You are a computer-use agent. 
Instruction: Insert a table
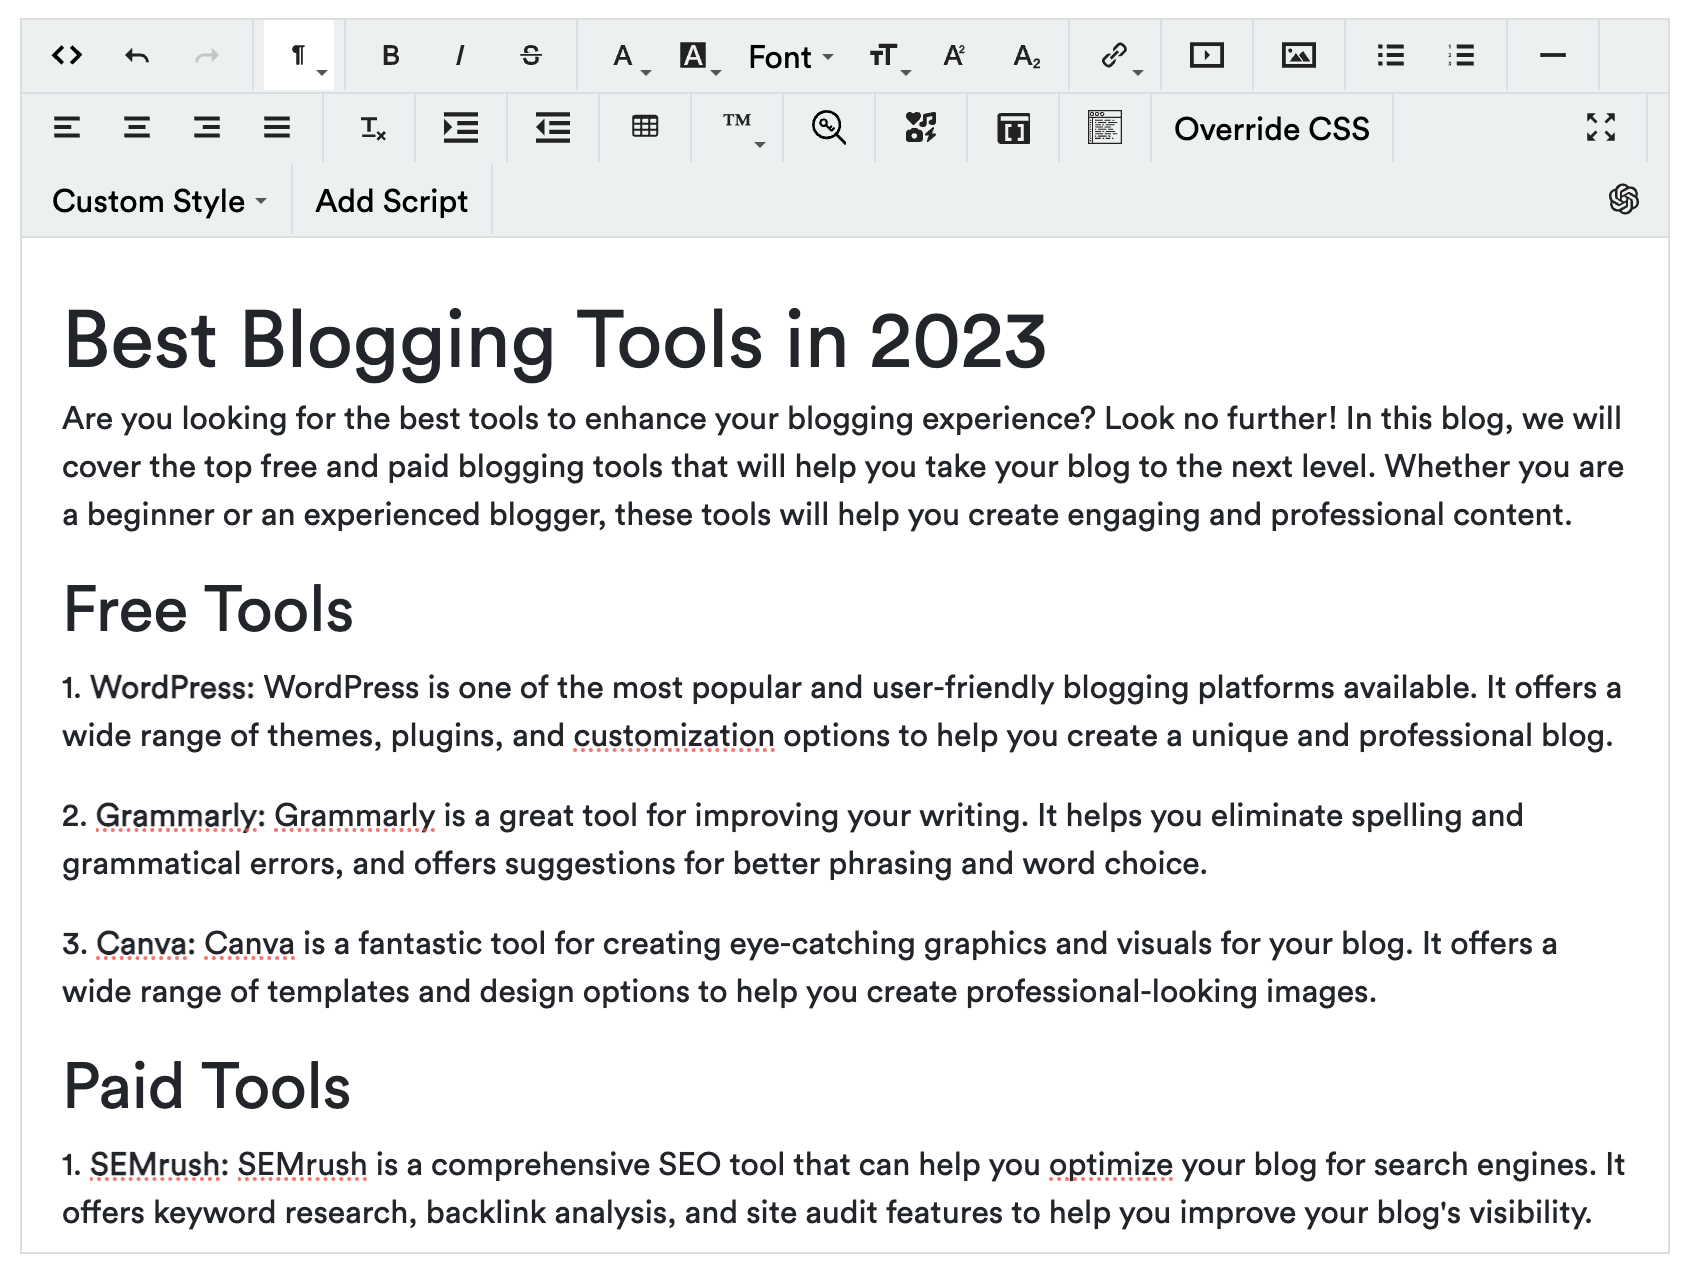tap(645, 127)
